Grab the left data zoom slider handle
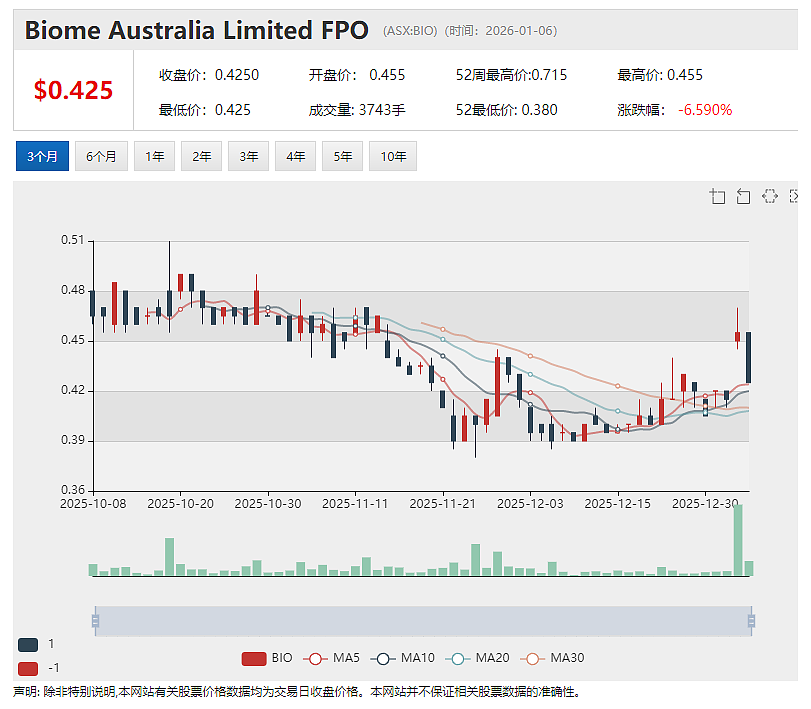 point(95,621)
